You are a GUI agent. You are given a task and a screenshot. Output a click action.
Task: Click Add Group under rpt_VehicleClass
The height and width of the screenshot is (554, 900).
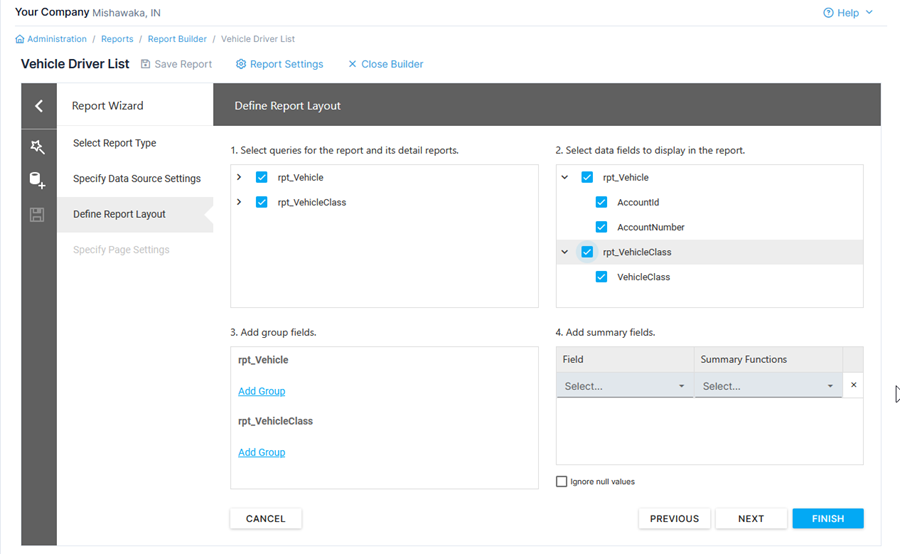click(x=261, y=452)
